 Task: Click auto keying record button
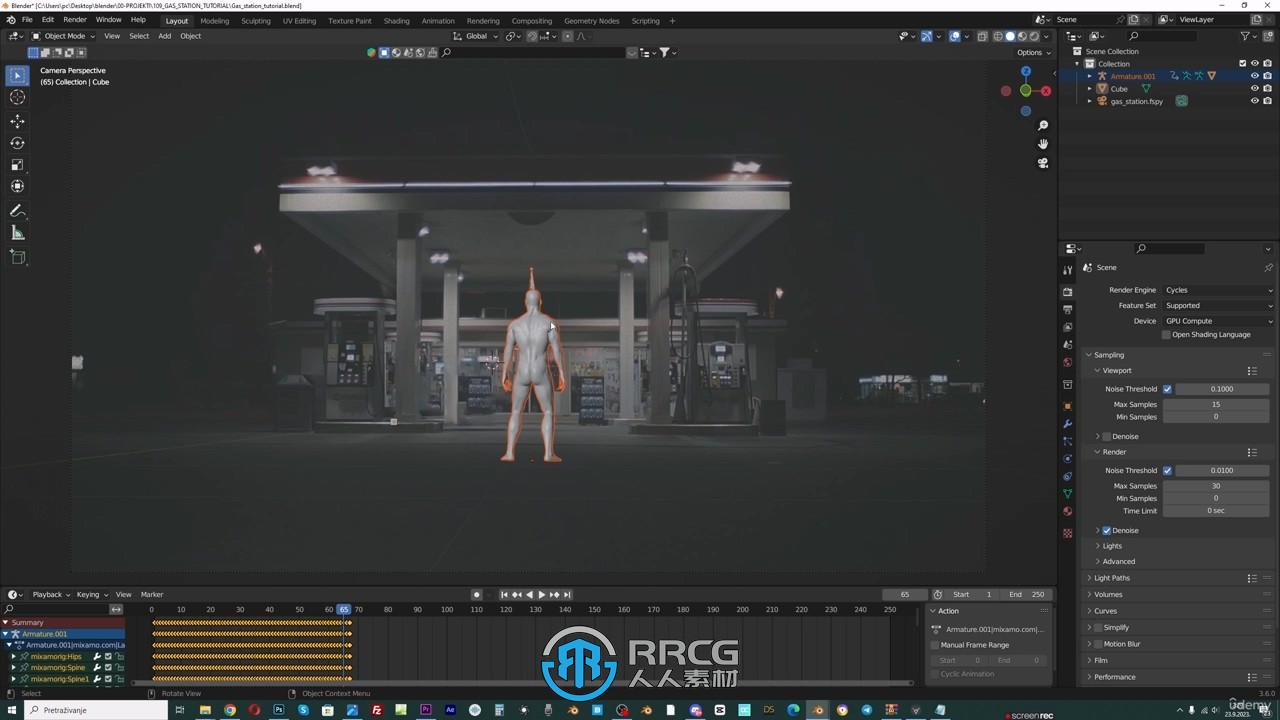(476, 595)
